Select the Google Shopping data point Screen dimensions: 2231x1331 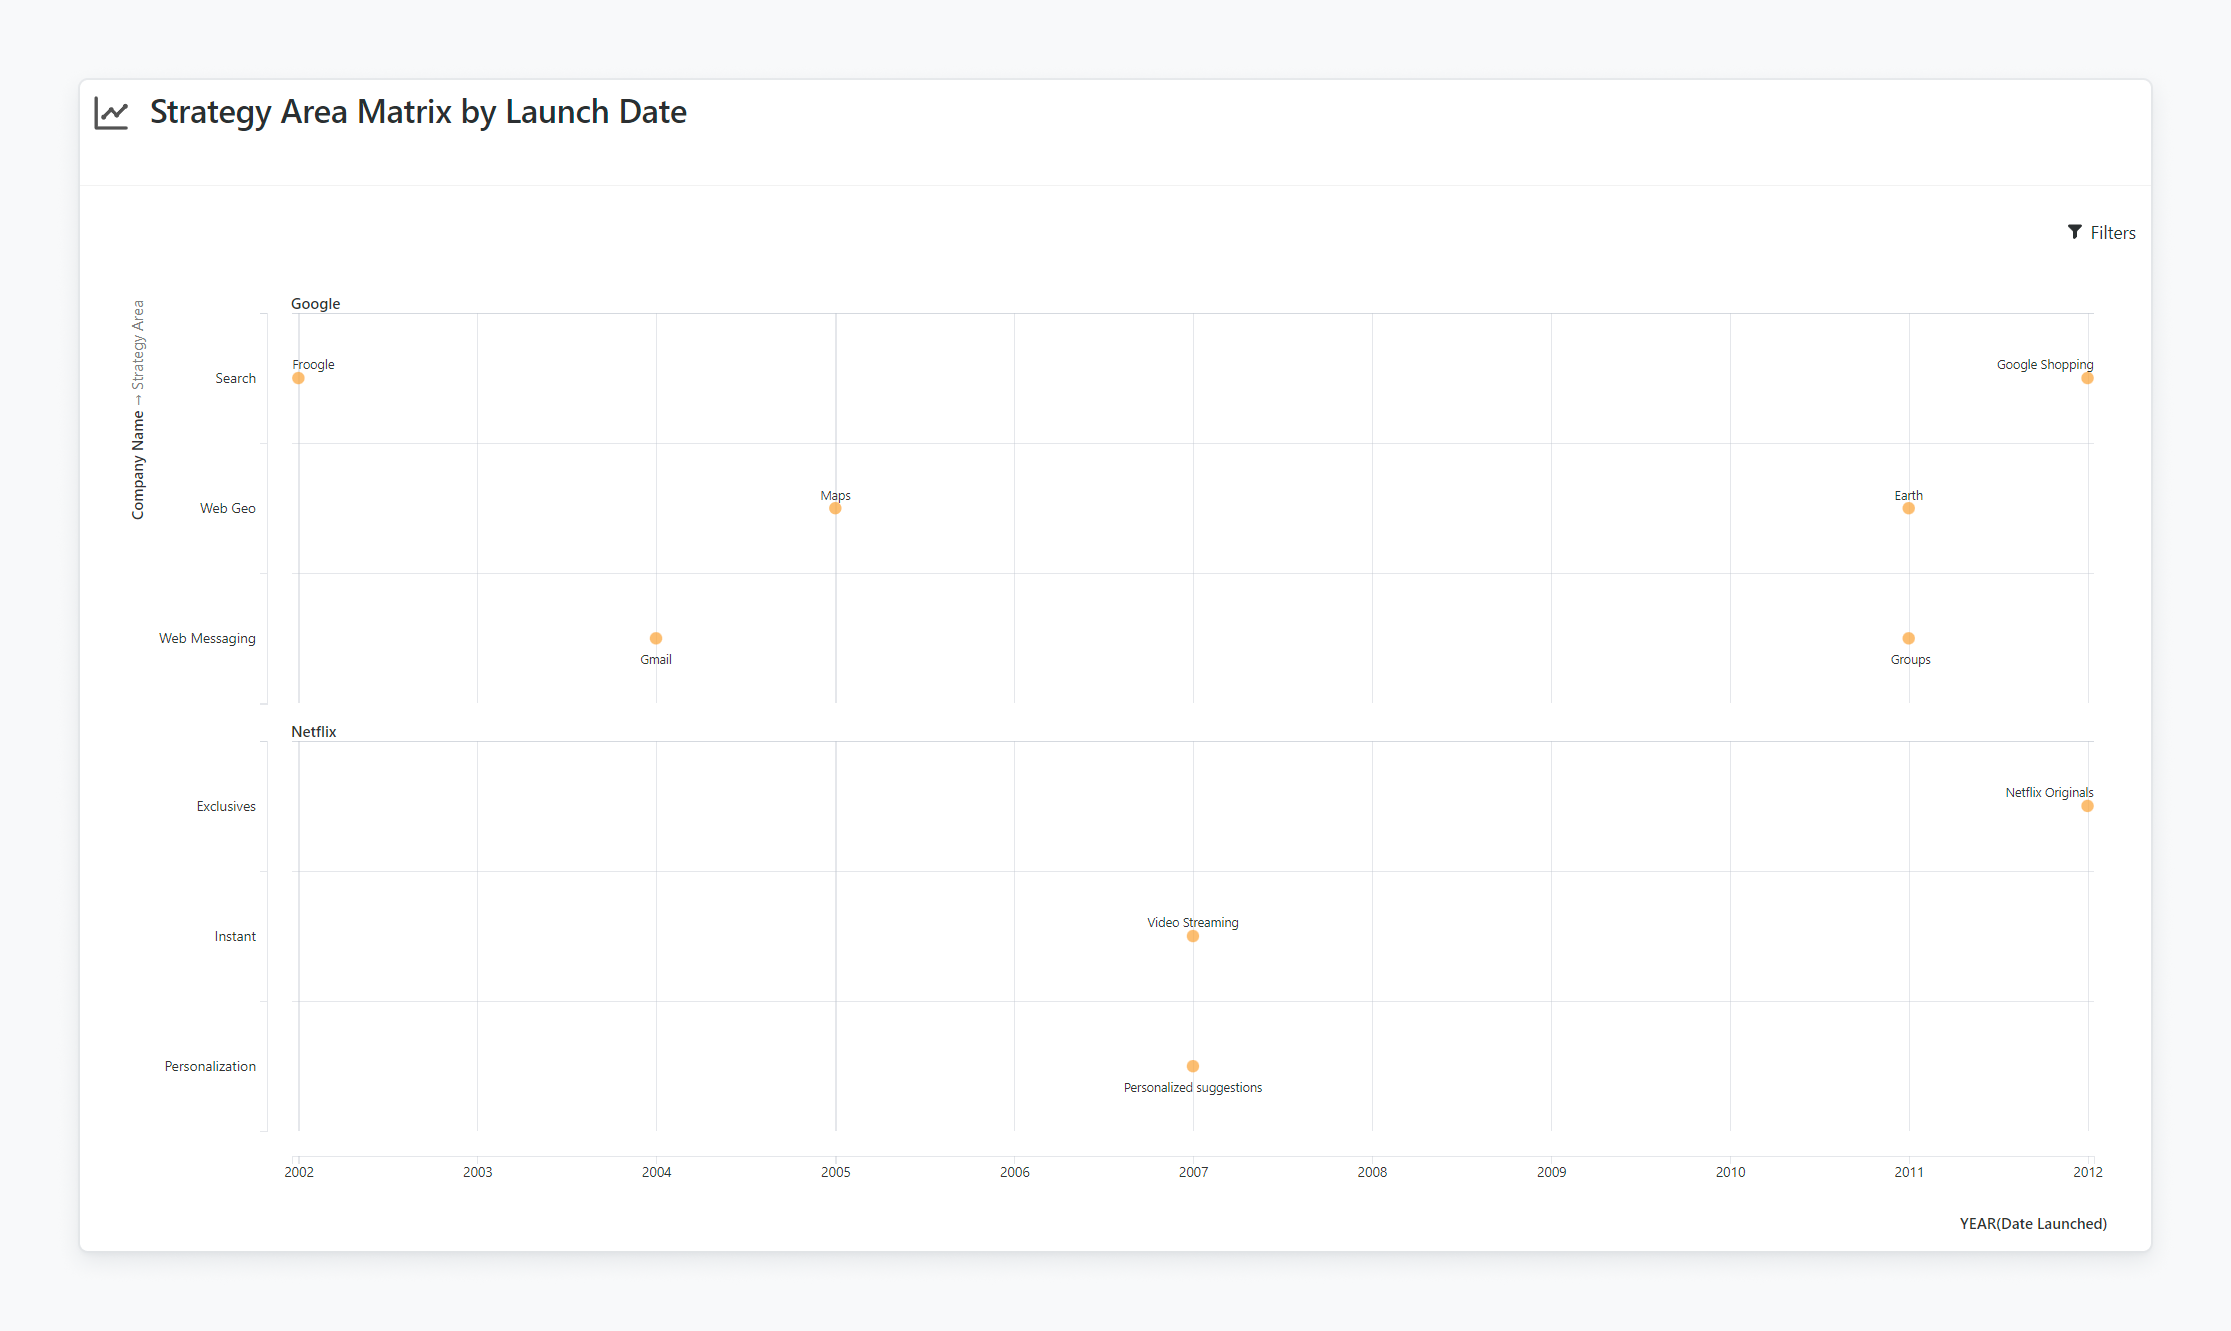point(2087,378)
